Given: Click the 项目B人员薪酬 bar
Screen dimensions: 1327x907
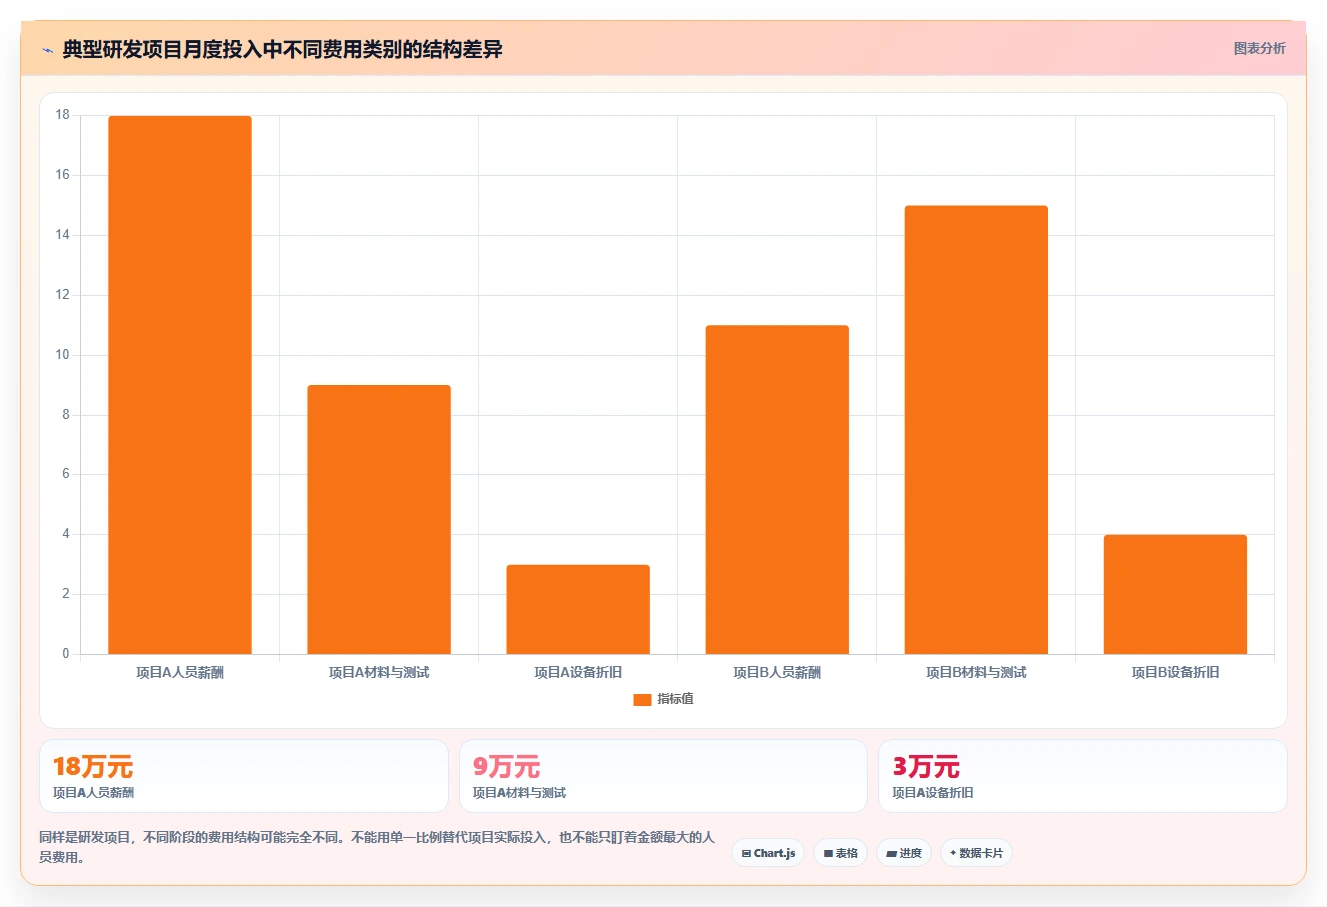Looking at the screenshot, I should [777, 490].
